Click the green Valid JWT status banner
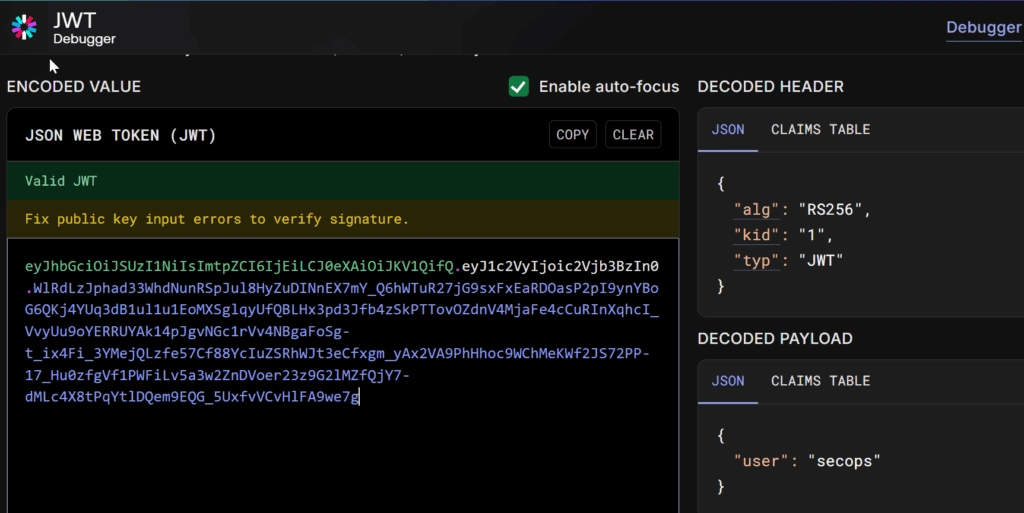 (x=61, y=181)
